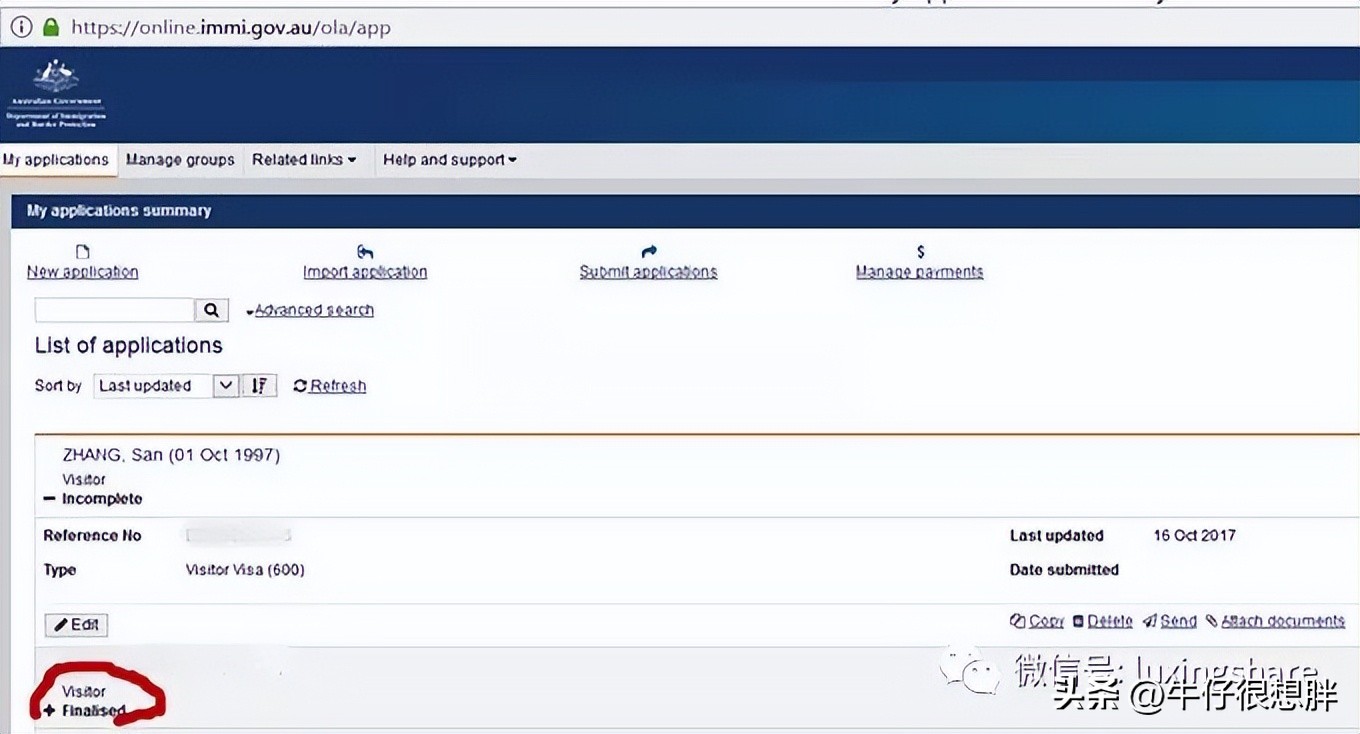1360x734 pixels.
Task: Click the Submit applications arrow icon
Action: (648, 252)
